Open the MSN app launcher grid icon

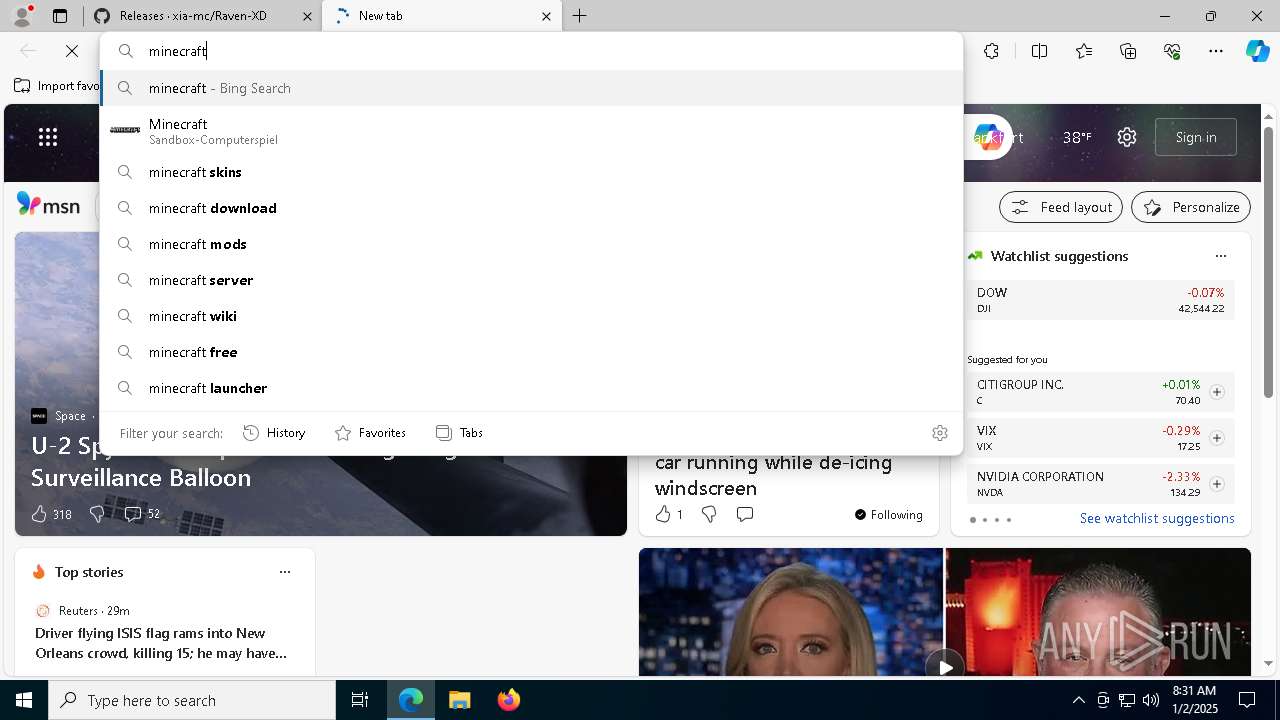tap(48, 137)
